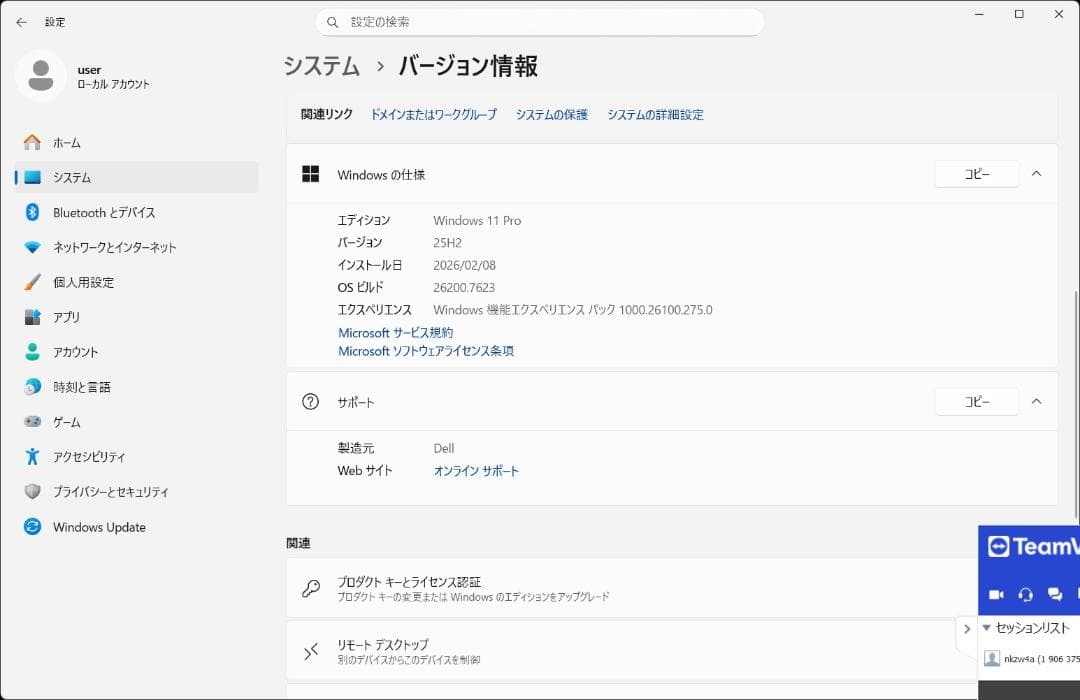Open TeamViewer audio controls via headset icon
The height and width of the screenshot is (700, 1080).
pos(1027,594)
